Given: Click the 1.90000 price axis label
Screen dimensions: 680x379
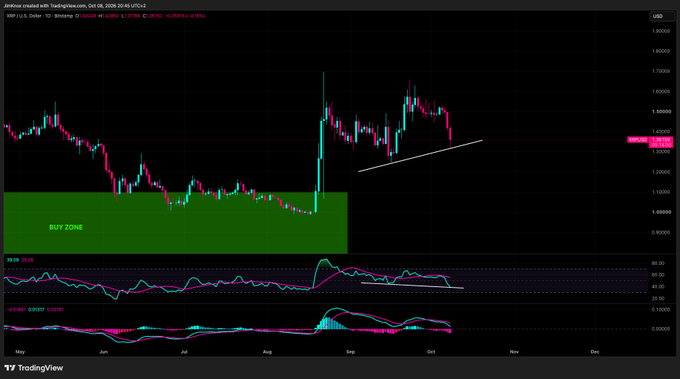Looking at the screenshot, I should point(661,31).
